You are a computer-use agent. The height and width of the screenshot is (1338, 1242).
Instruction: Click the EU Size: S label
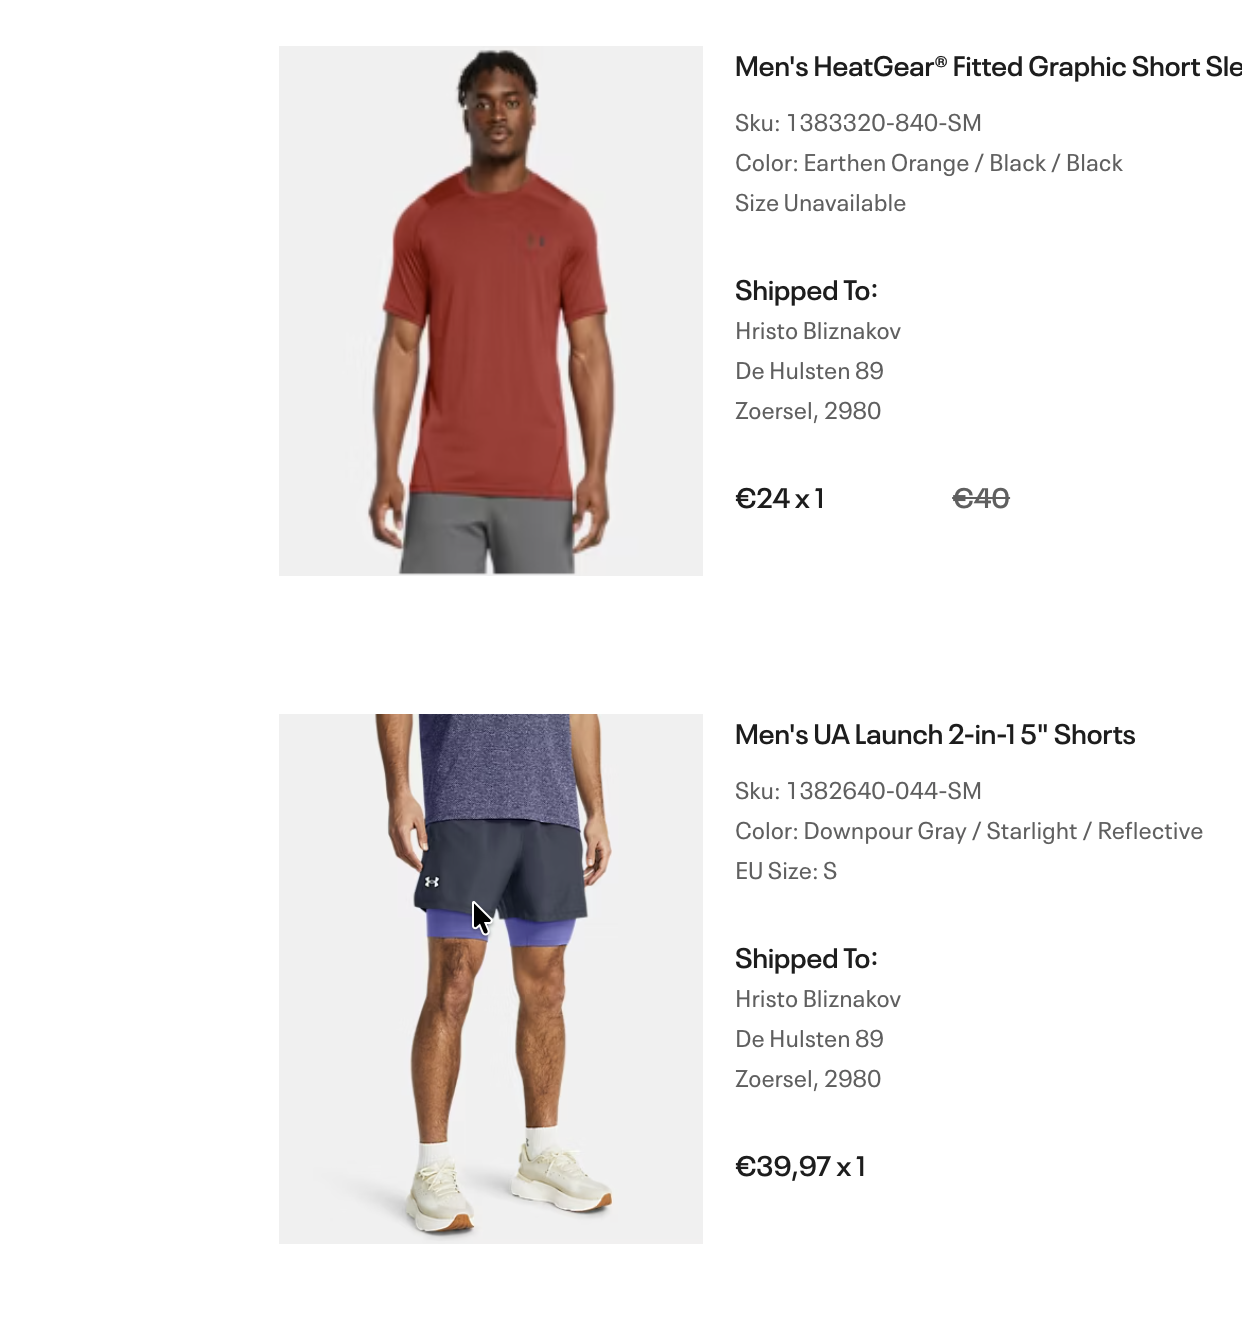(785, 871)
